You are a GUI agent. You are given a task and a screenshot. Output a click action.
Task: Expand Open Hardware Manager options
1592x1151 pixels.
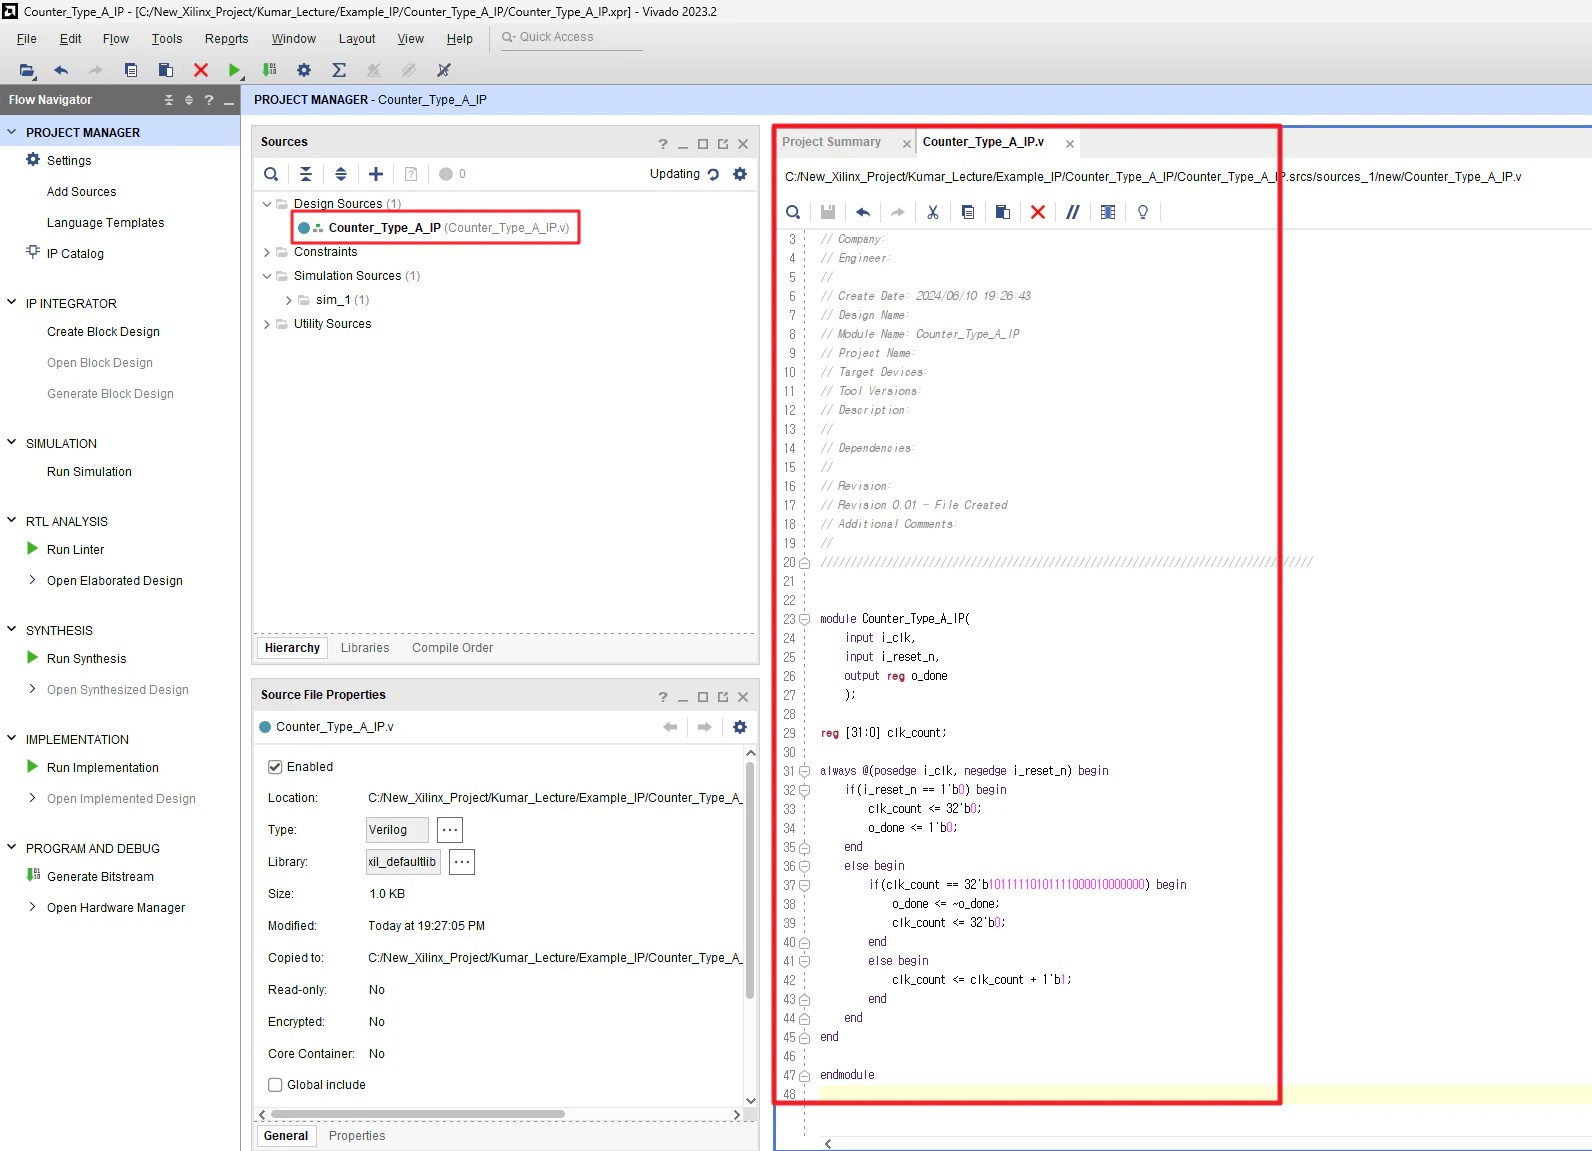pyautogui.click(x=32, y=907)
